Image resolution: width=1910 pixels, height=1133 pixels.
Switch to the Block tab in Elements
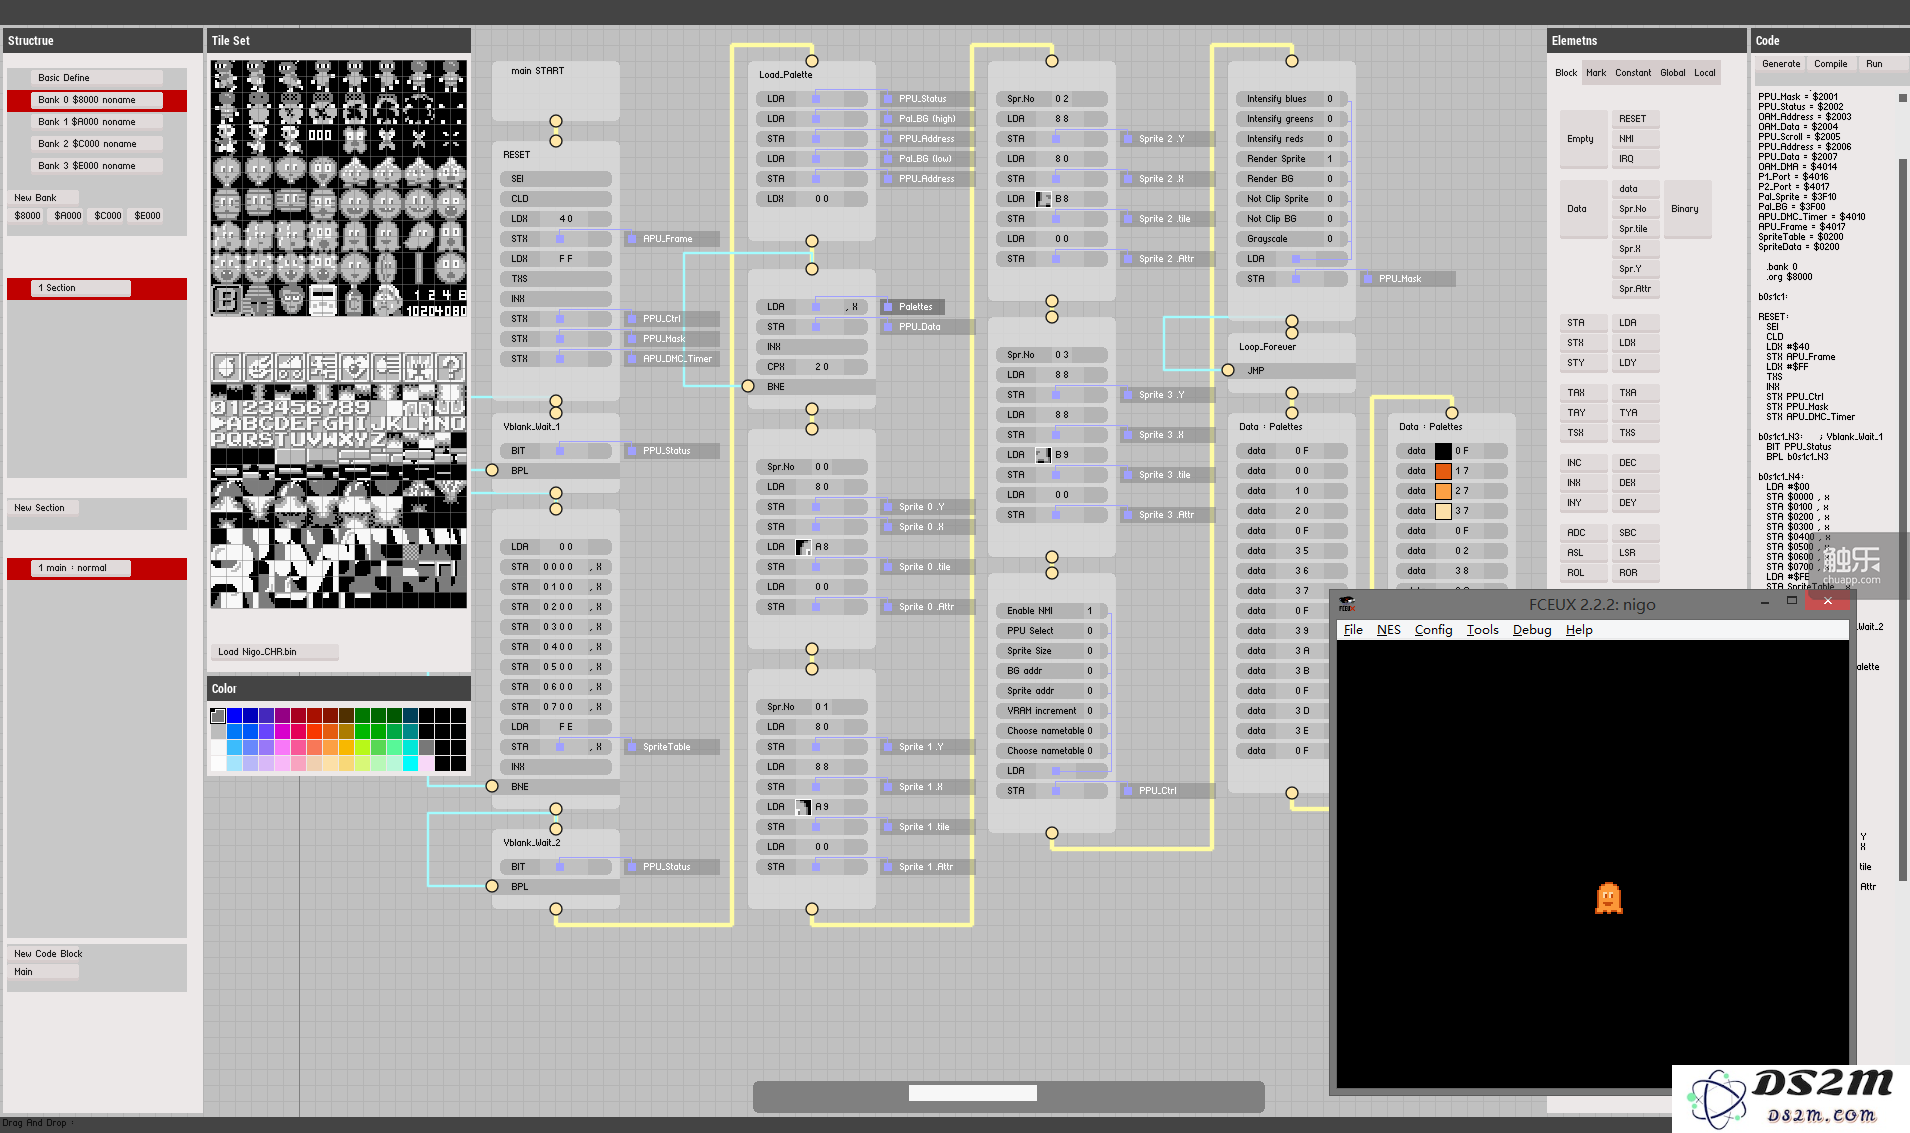click(1566, 73)
